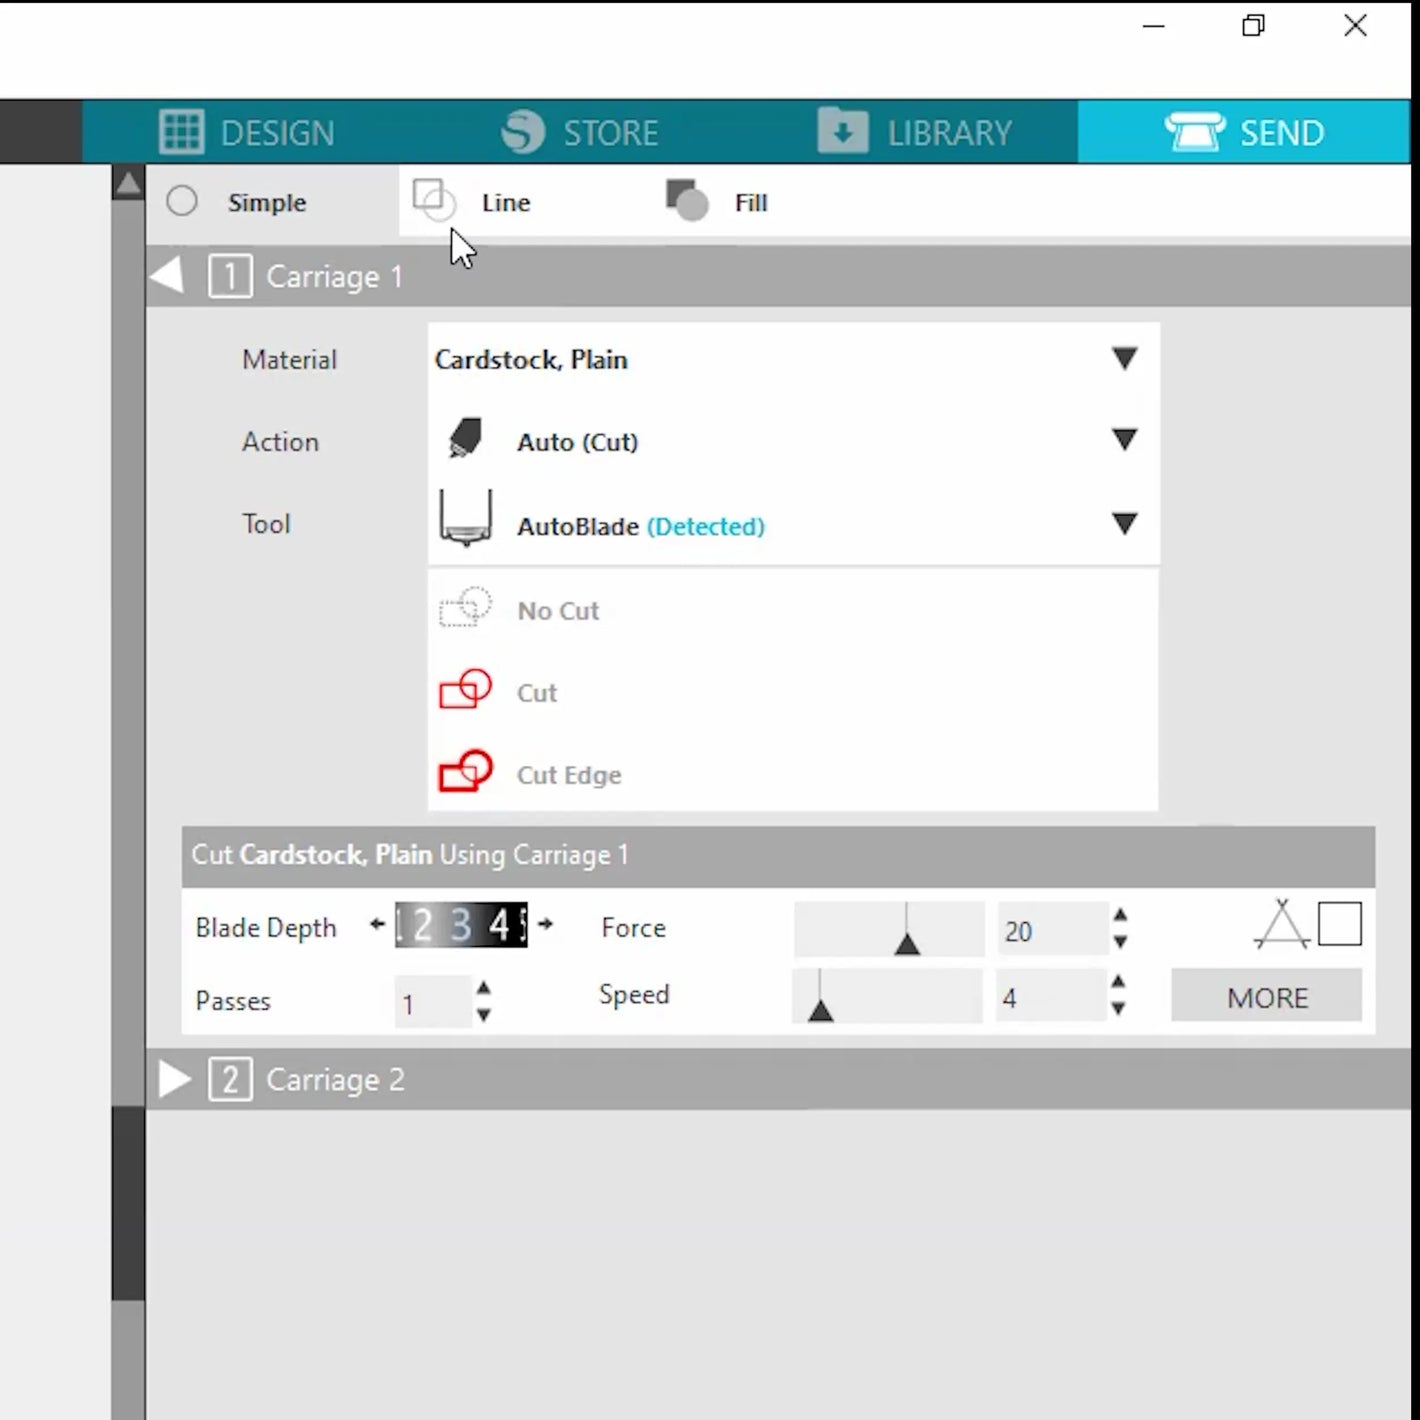Switch to the DESIGN tab

(x=247, y=132)
